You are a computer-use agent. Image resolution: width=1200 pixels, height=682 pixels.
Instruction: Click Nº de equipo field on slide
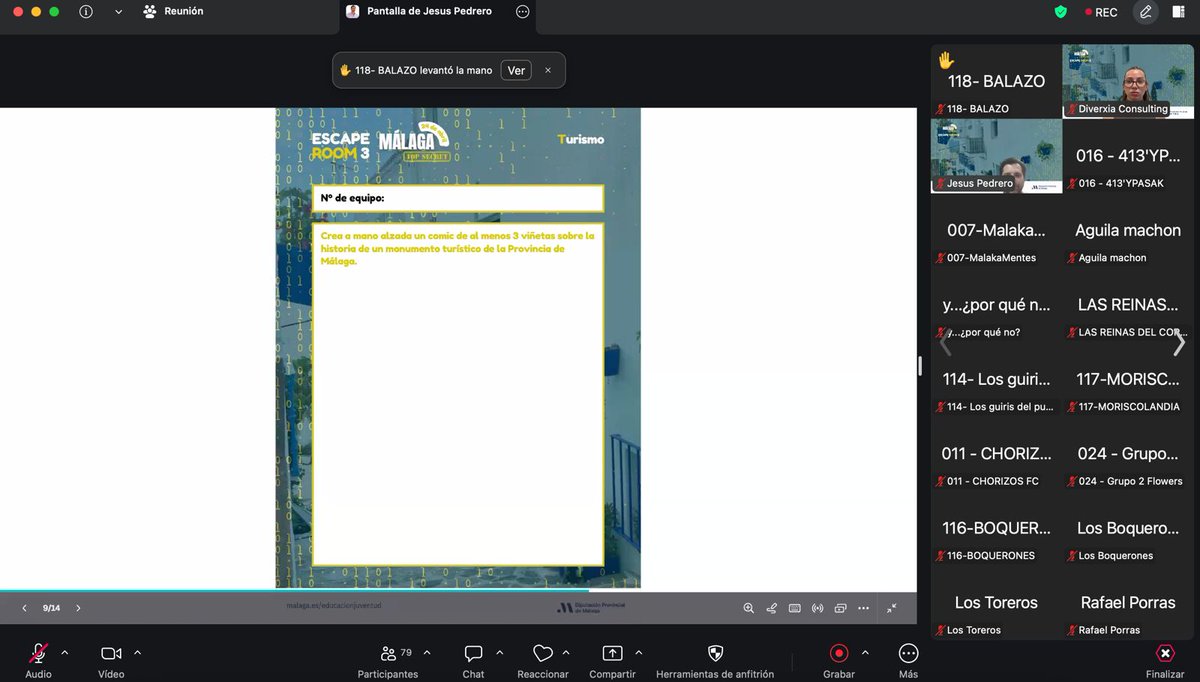tap(458, 198)
